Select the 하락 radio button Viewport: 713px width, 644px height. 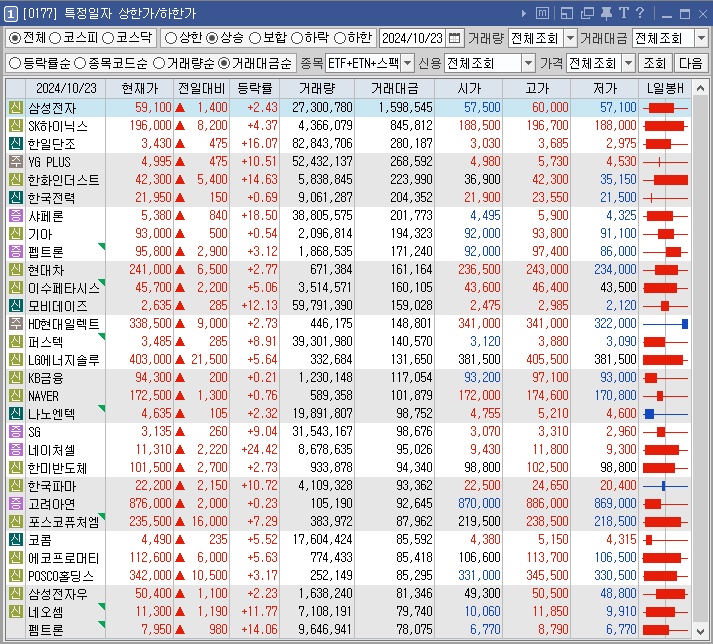click(x=296, y=38)
